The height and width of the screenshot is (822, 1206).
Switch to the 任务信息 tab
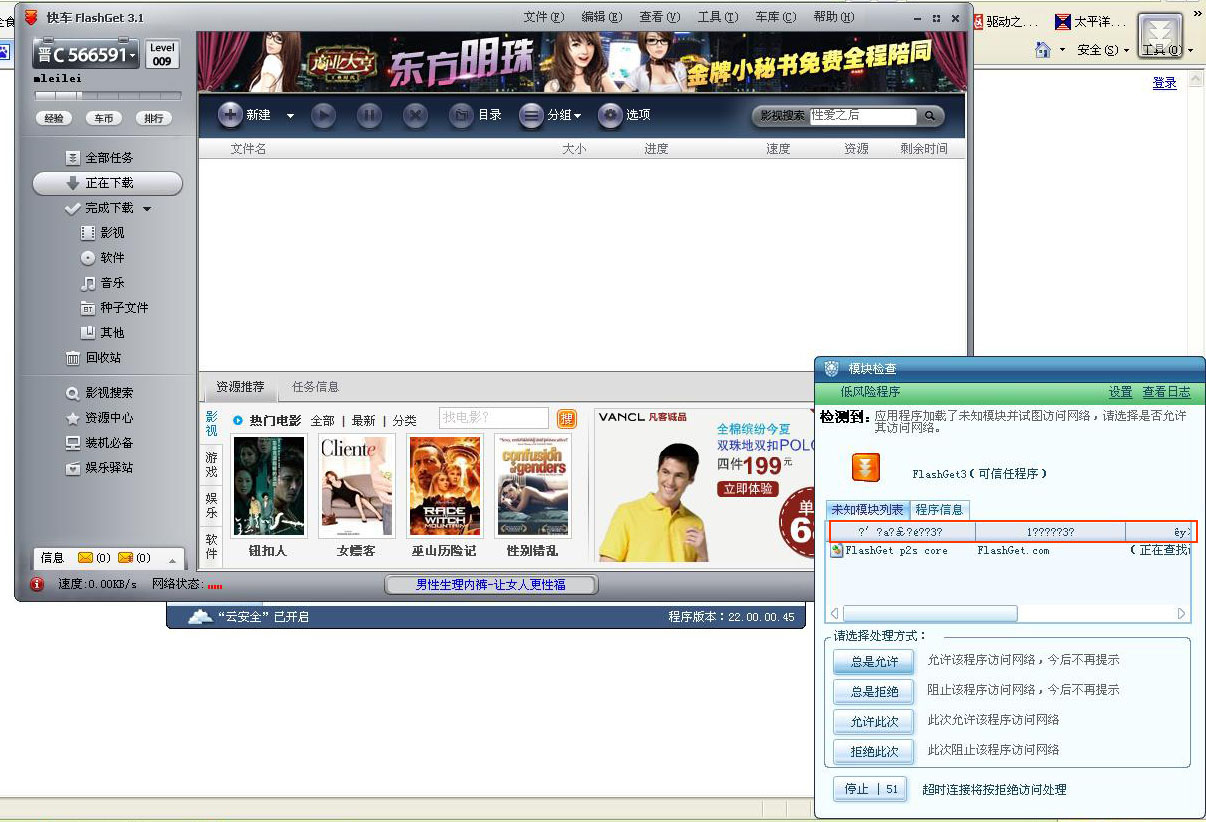315,386
